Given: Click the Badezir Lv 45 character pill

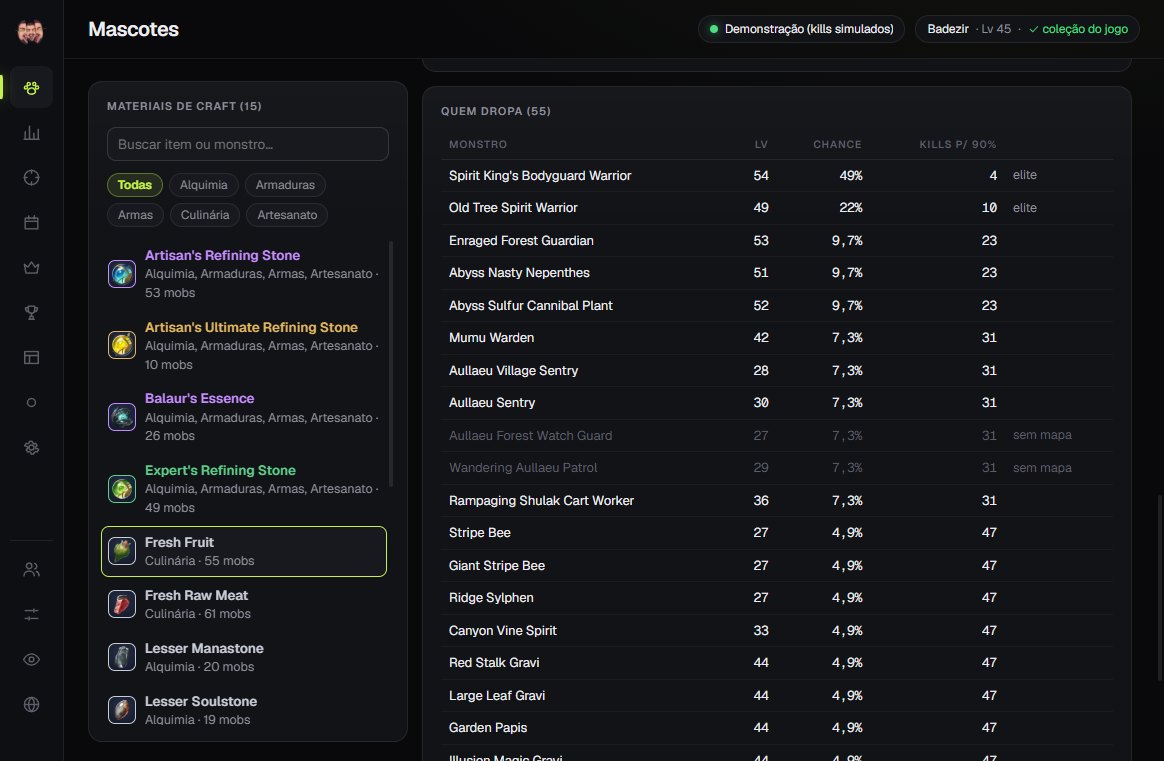Looking at the screenshot, I should [x=1027, y=29].
